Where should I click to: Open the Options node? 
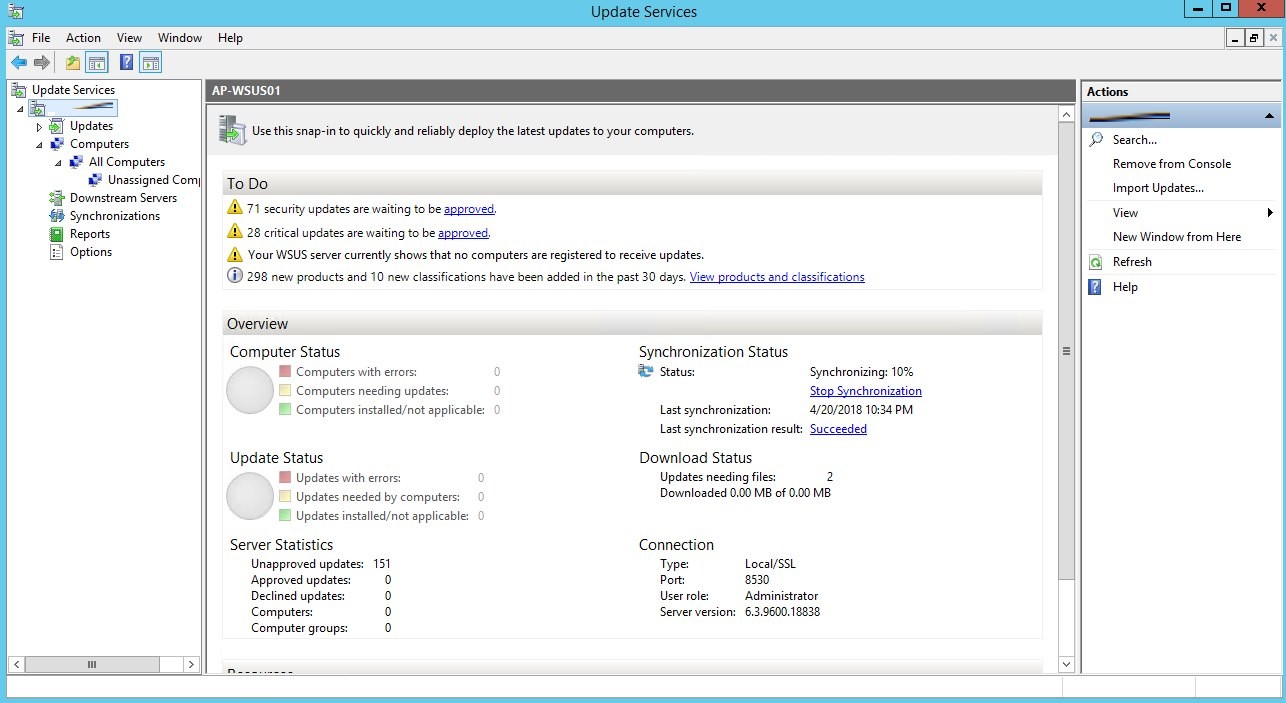[x=90, y=252]
